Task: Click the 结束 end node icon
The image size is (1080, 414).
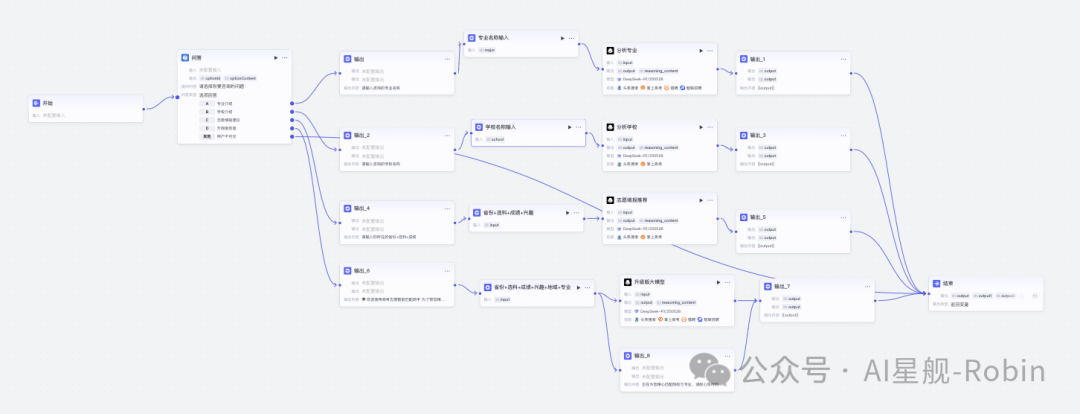Action: click(x=936, y=284)
